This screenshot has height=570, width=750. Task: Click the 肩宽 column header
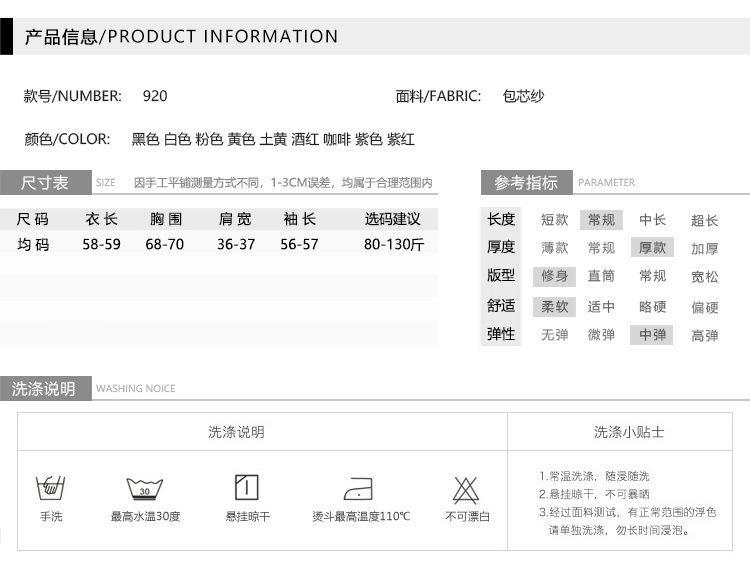coord(235,219)
